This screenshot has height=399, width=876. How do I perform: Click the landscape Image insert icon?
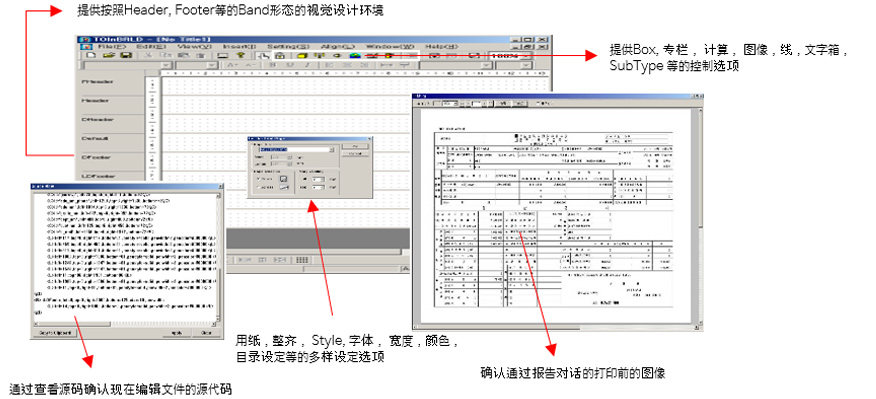[x=355, y=55]
